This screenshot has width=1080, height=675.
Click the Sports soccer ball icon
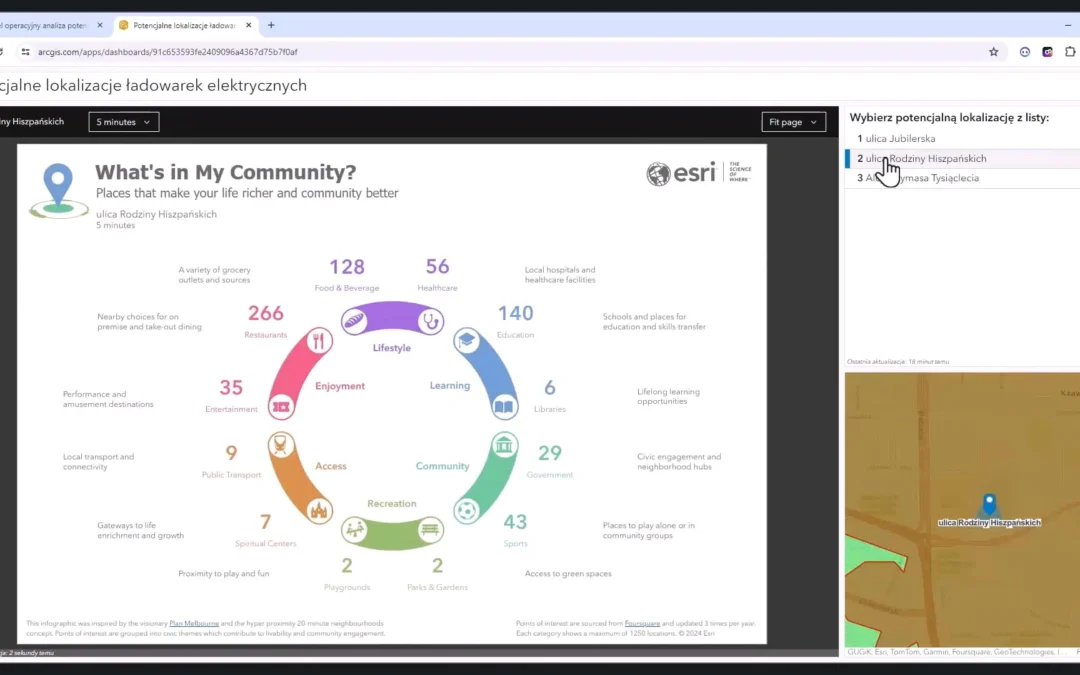coord(467,511)
